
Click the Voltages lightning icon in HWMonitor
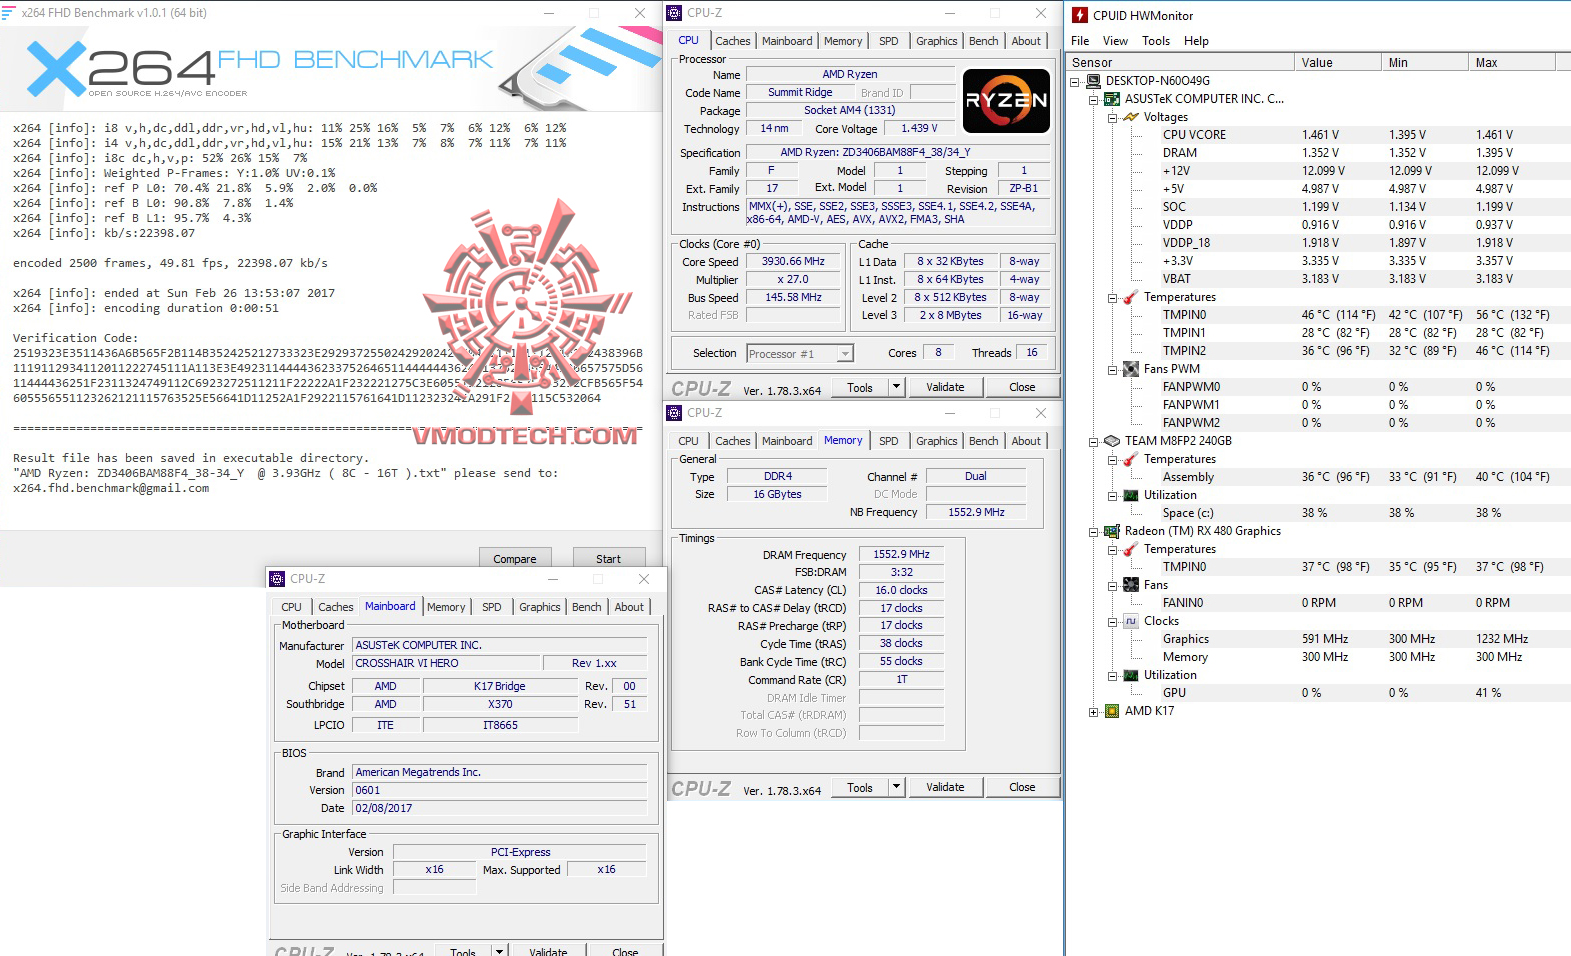[x=1131, y=117]
